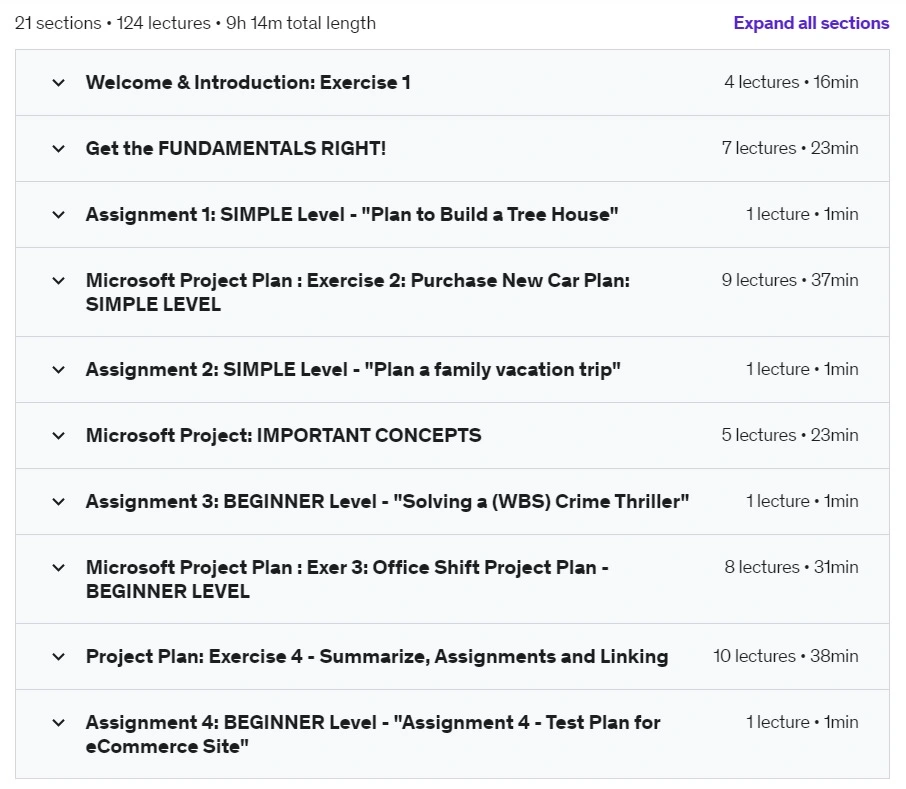Expand Assignment 3 Crime Thriller chevron
Screen dimensions: 906x789
pyautogui.click(x=58, y=501)
